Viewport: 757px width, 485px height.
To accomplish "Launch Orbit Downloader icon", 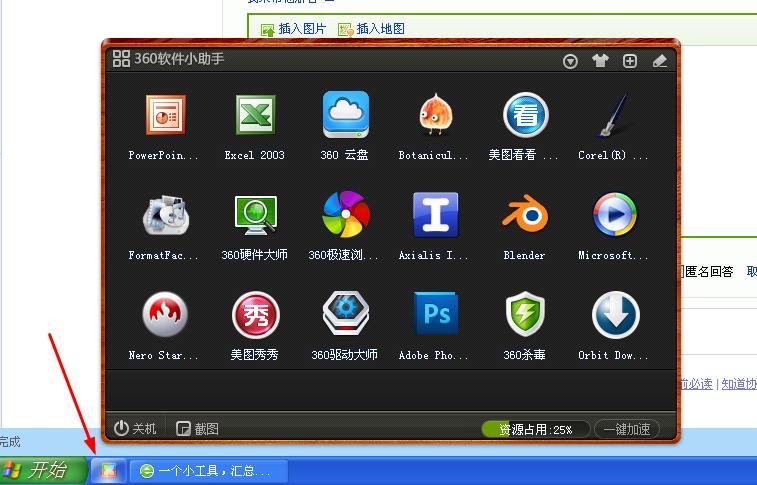I will point(616,315).
